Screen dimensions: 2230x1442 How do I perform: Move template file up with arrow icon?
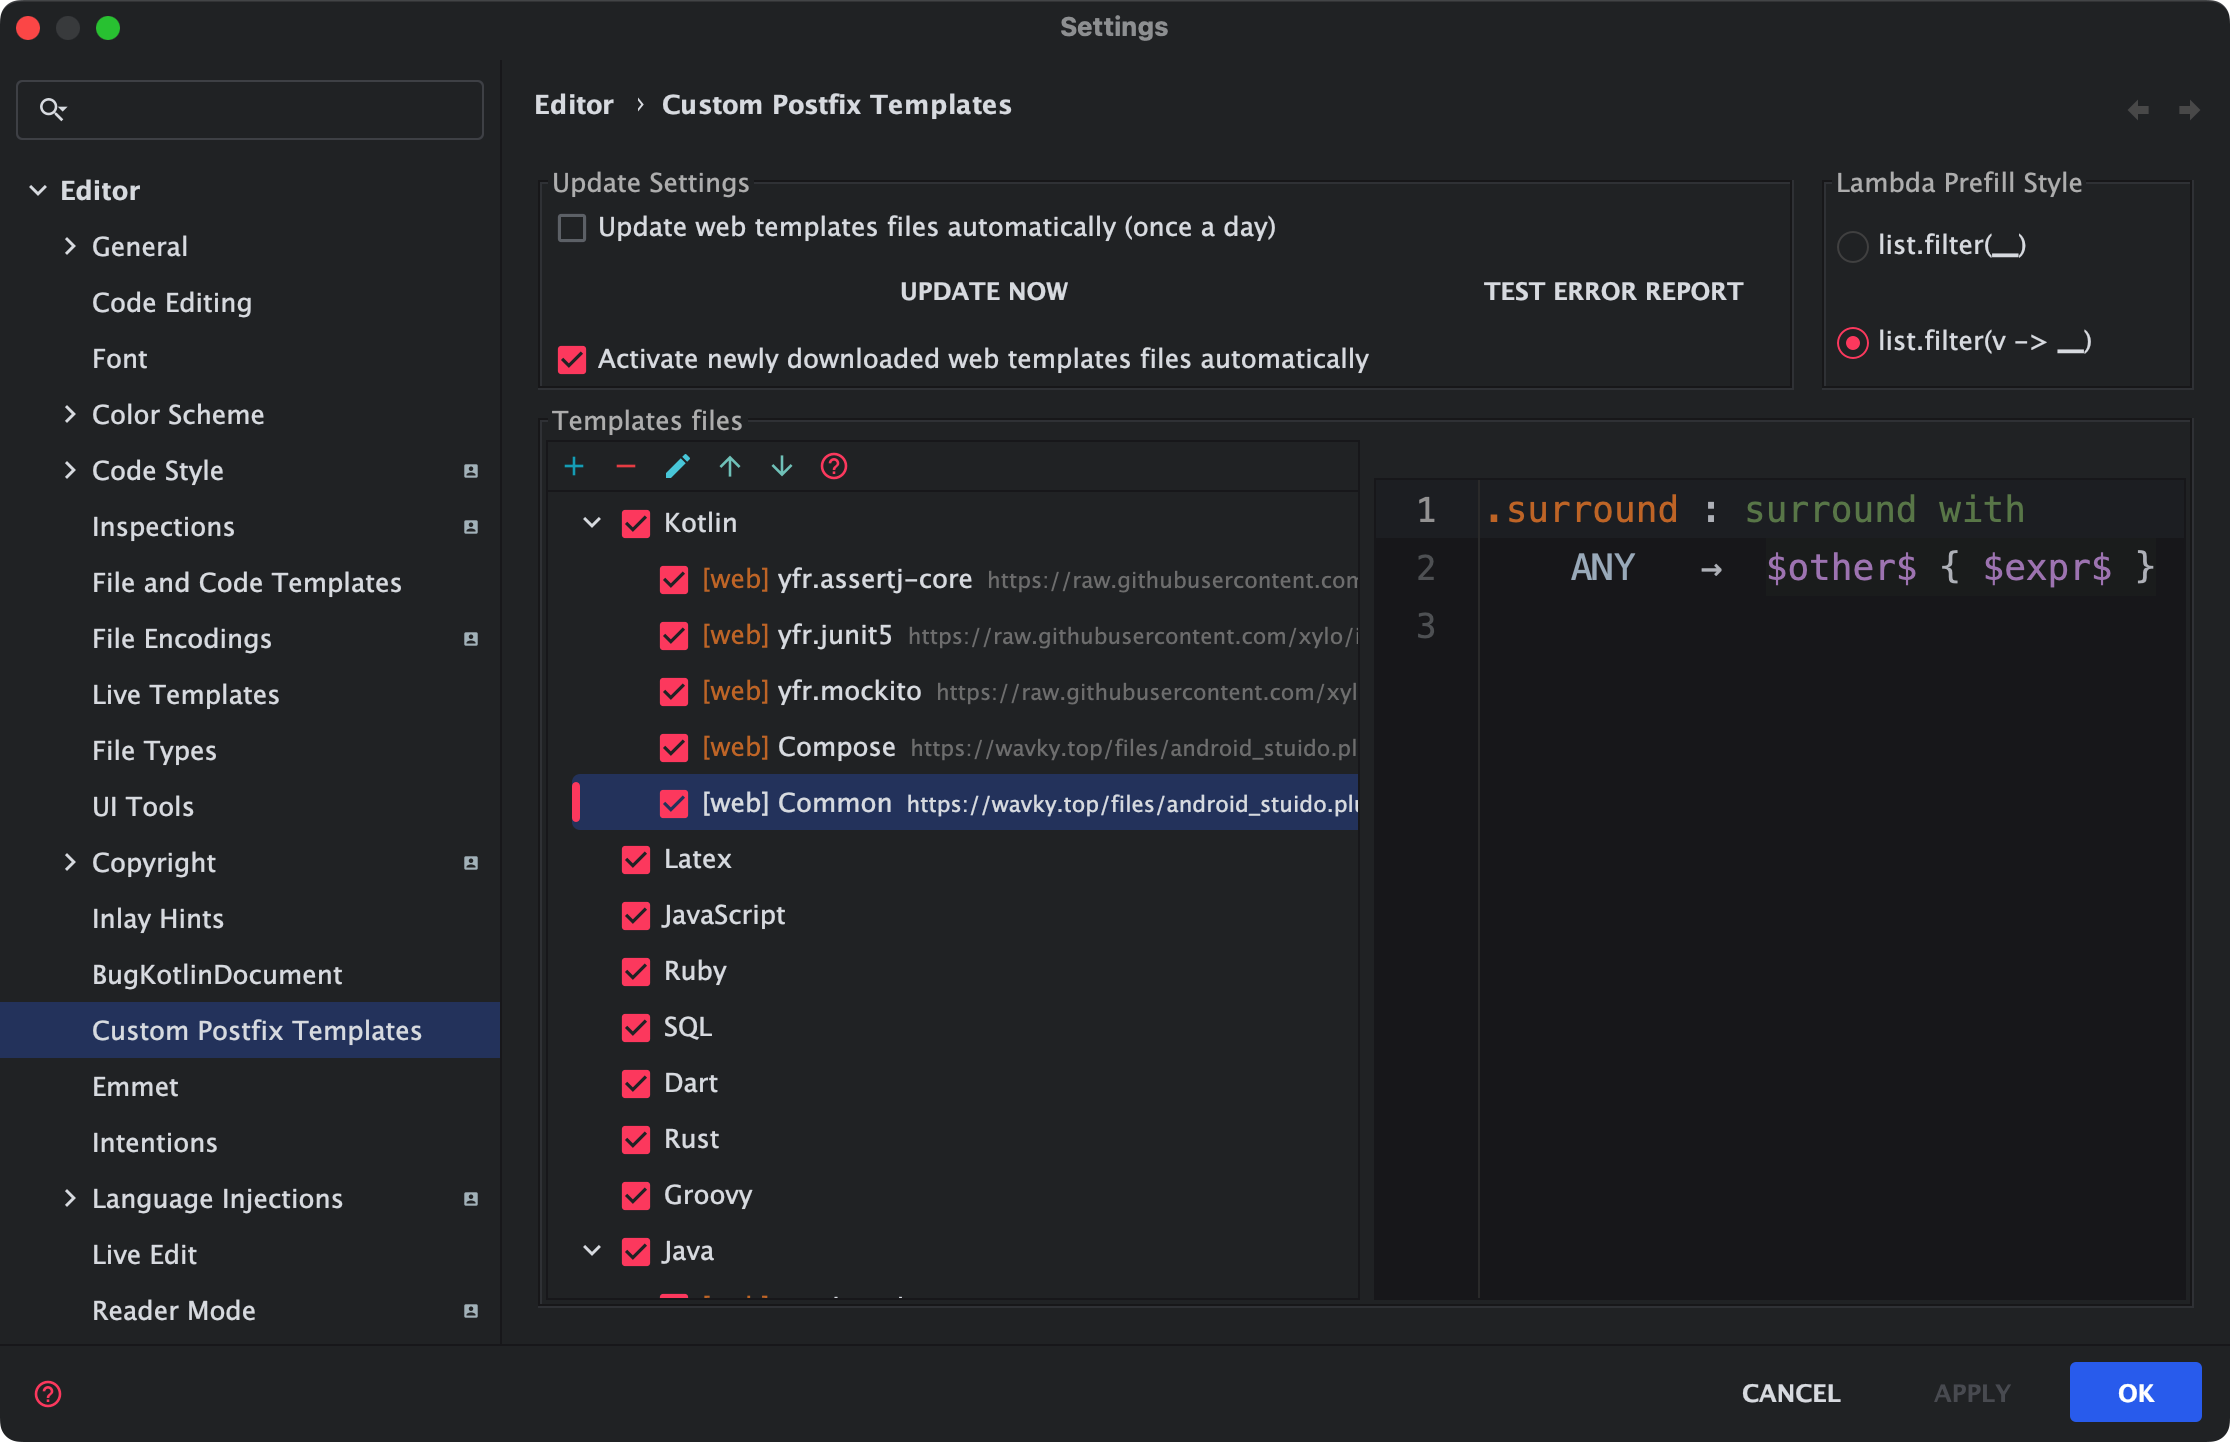tap(730, 466)
